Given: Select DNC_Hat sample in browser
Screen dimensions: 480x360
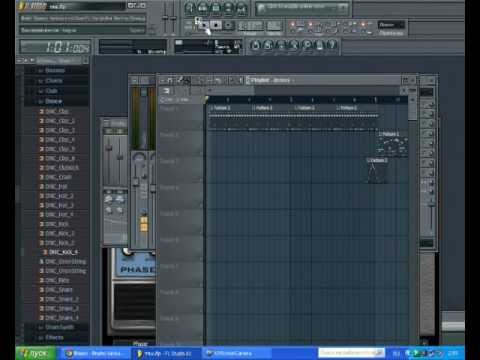Looking at the screenshot, I should [x=56, y=187].
